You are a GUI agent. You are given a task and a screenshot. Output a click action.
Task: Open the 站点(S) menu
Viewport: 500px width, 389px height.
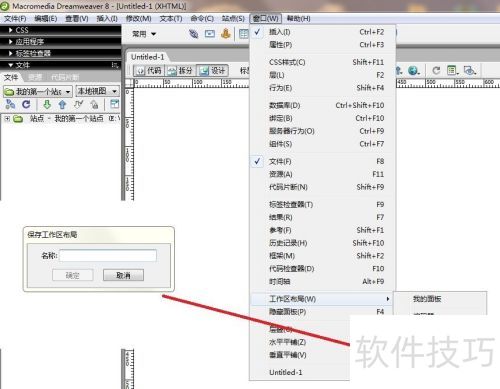pyautogui.click(x=233, y=19)
